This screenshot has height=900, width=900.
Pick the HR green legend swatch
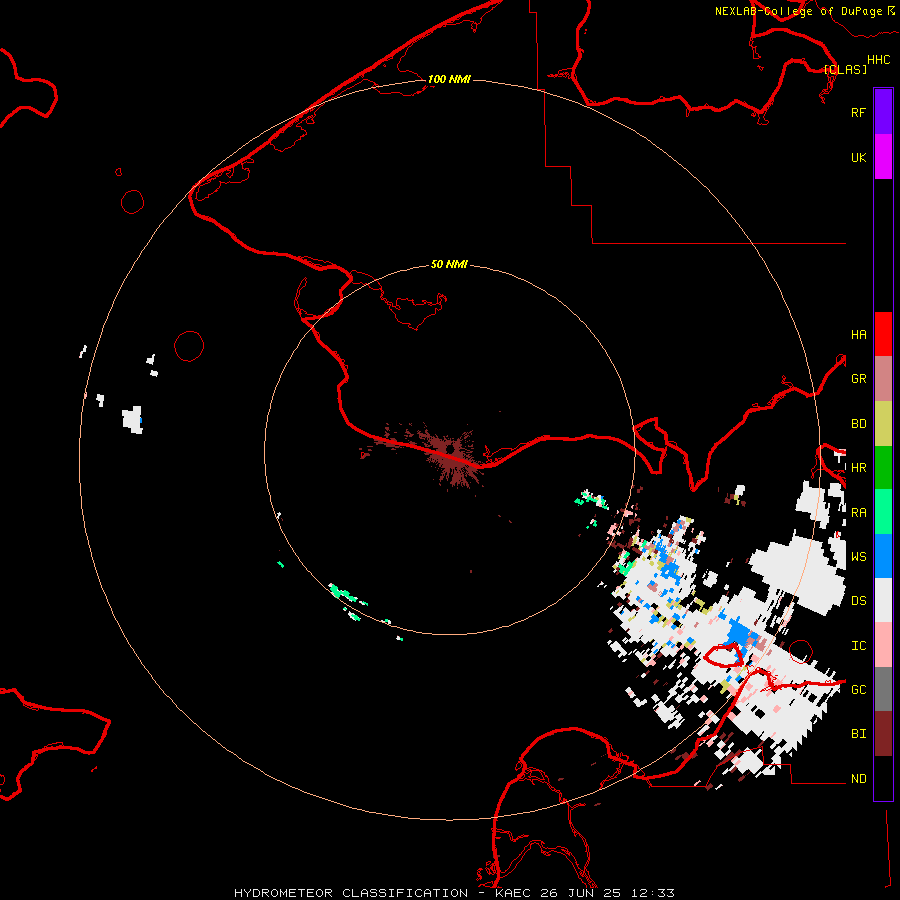click(x=883, y=468)
